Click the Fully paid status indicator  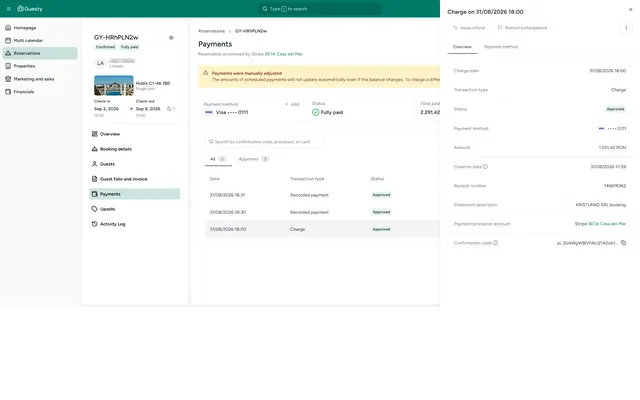(x=327, y=112)
